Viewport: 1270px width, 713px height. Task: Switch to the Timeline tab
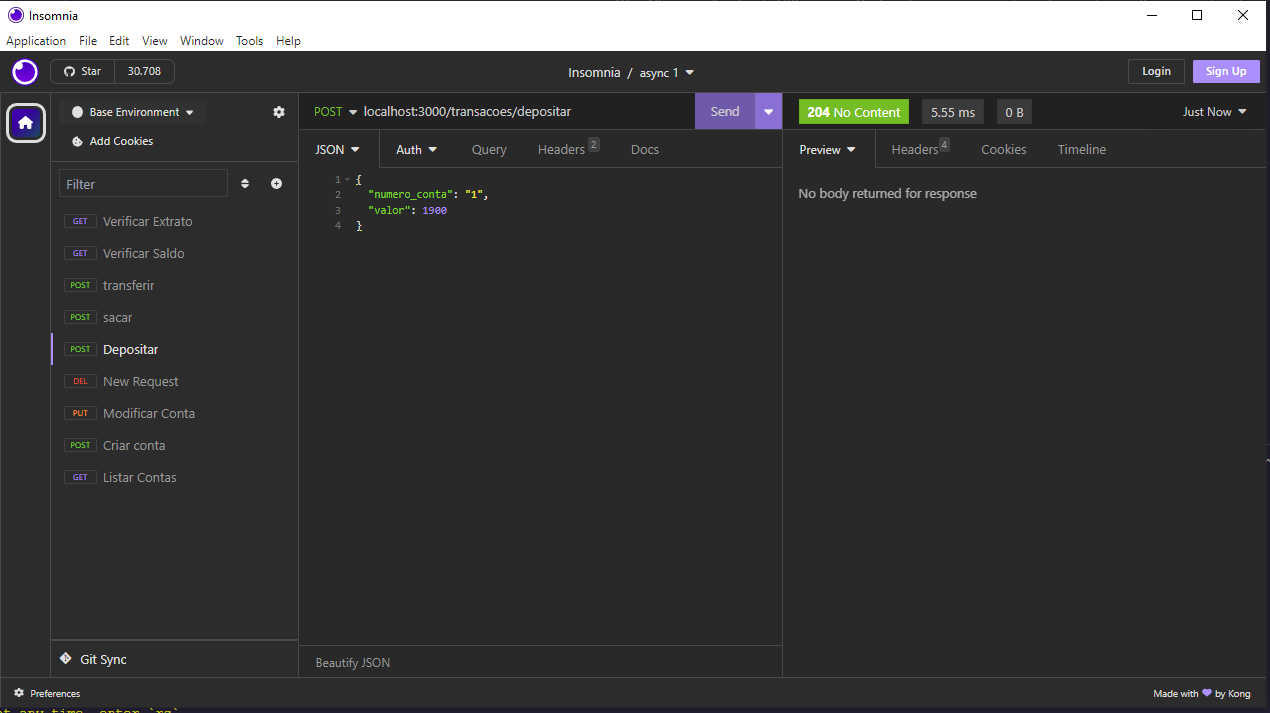[1081, 149]
